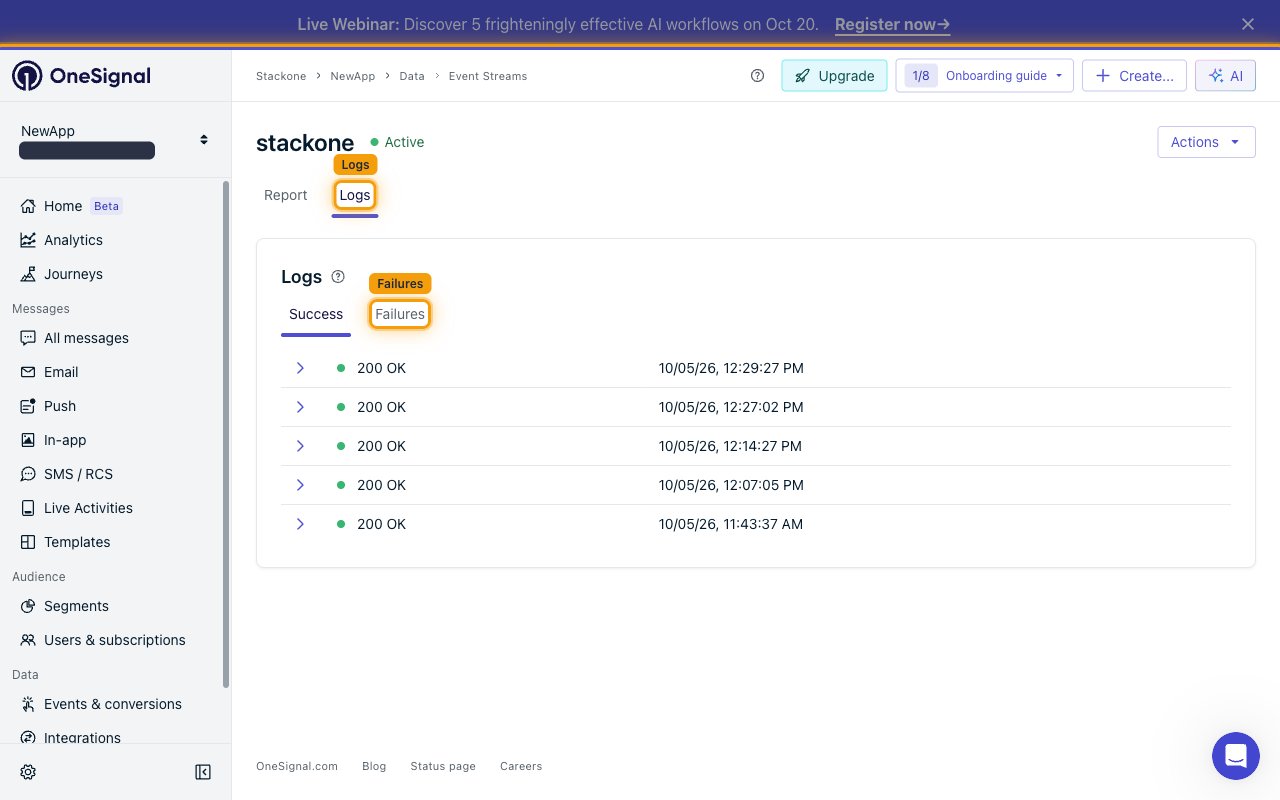Select the Logs tab
1280x800 pixels.
[x=355, y=195]
